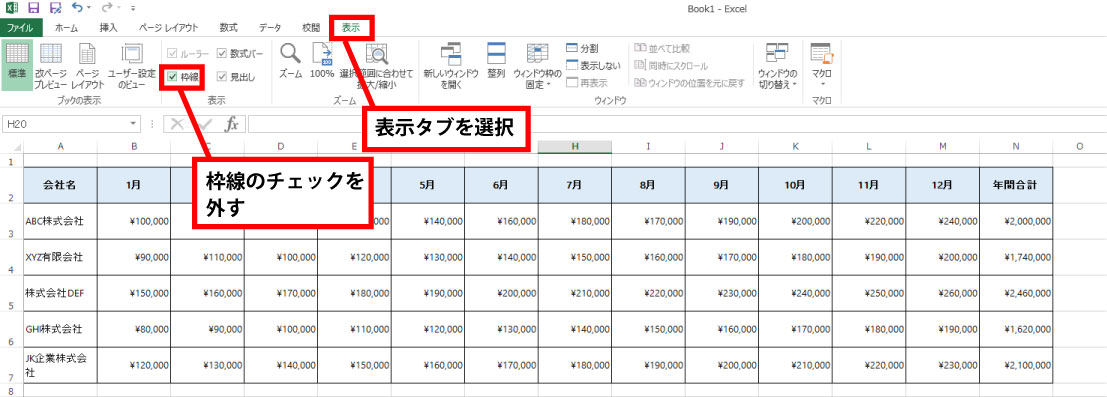This screenshot has height=397, width=1107.
Task: Click 整列 arrange windows icon
Action: coord(496,61)
